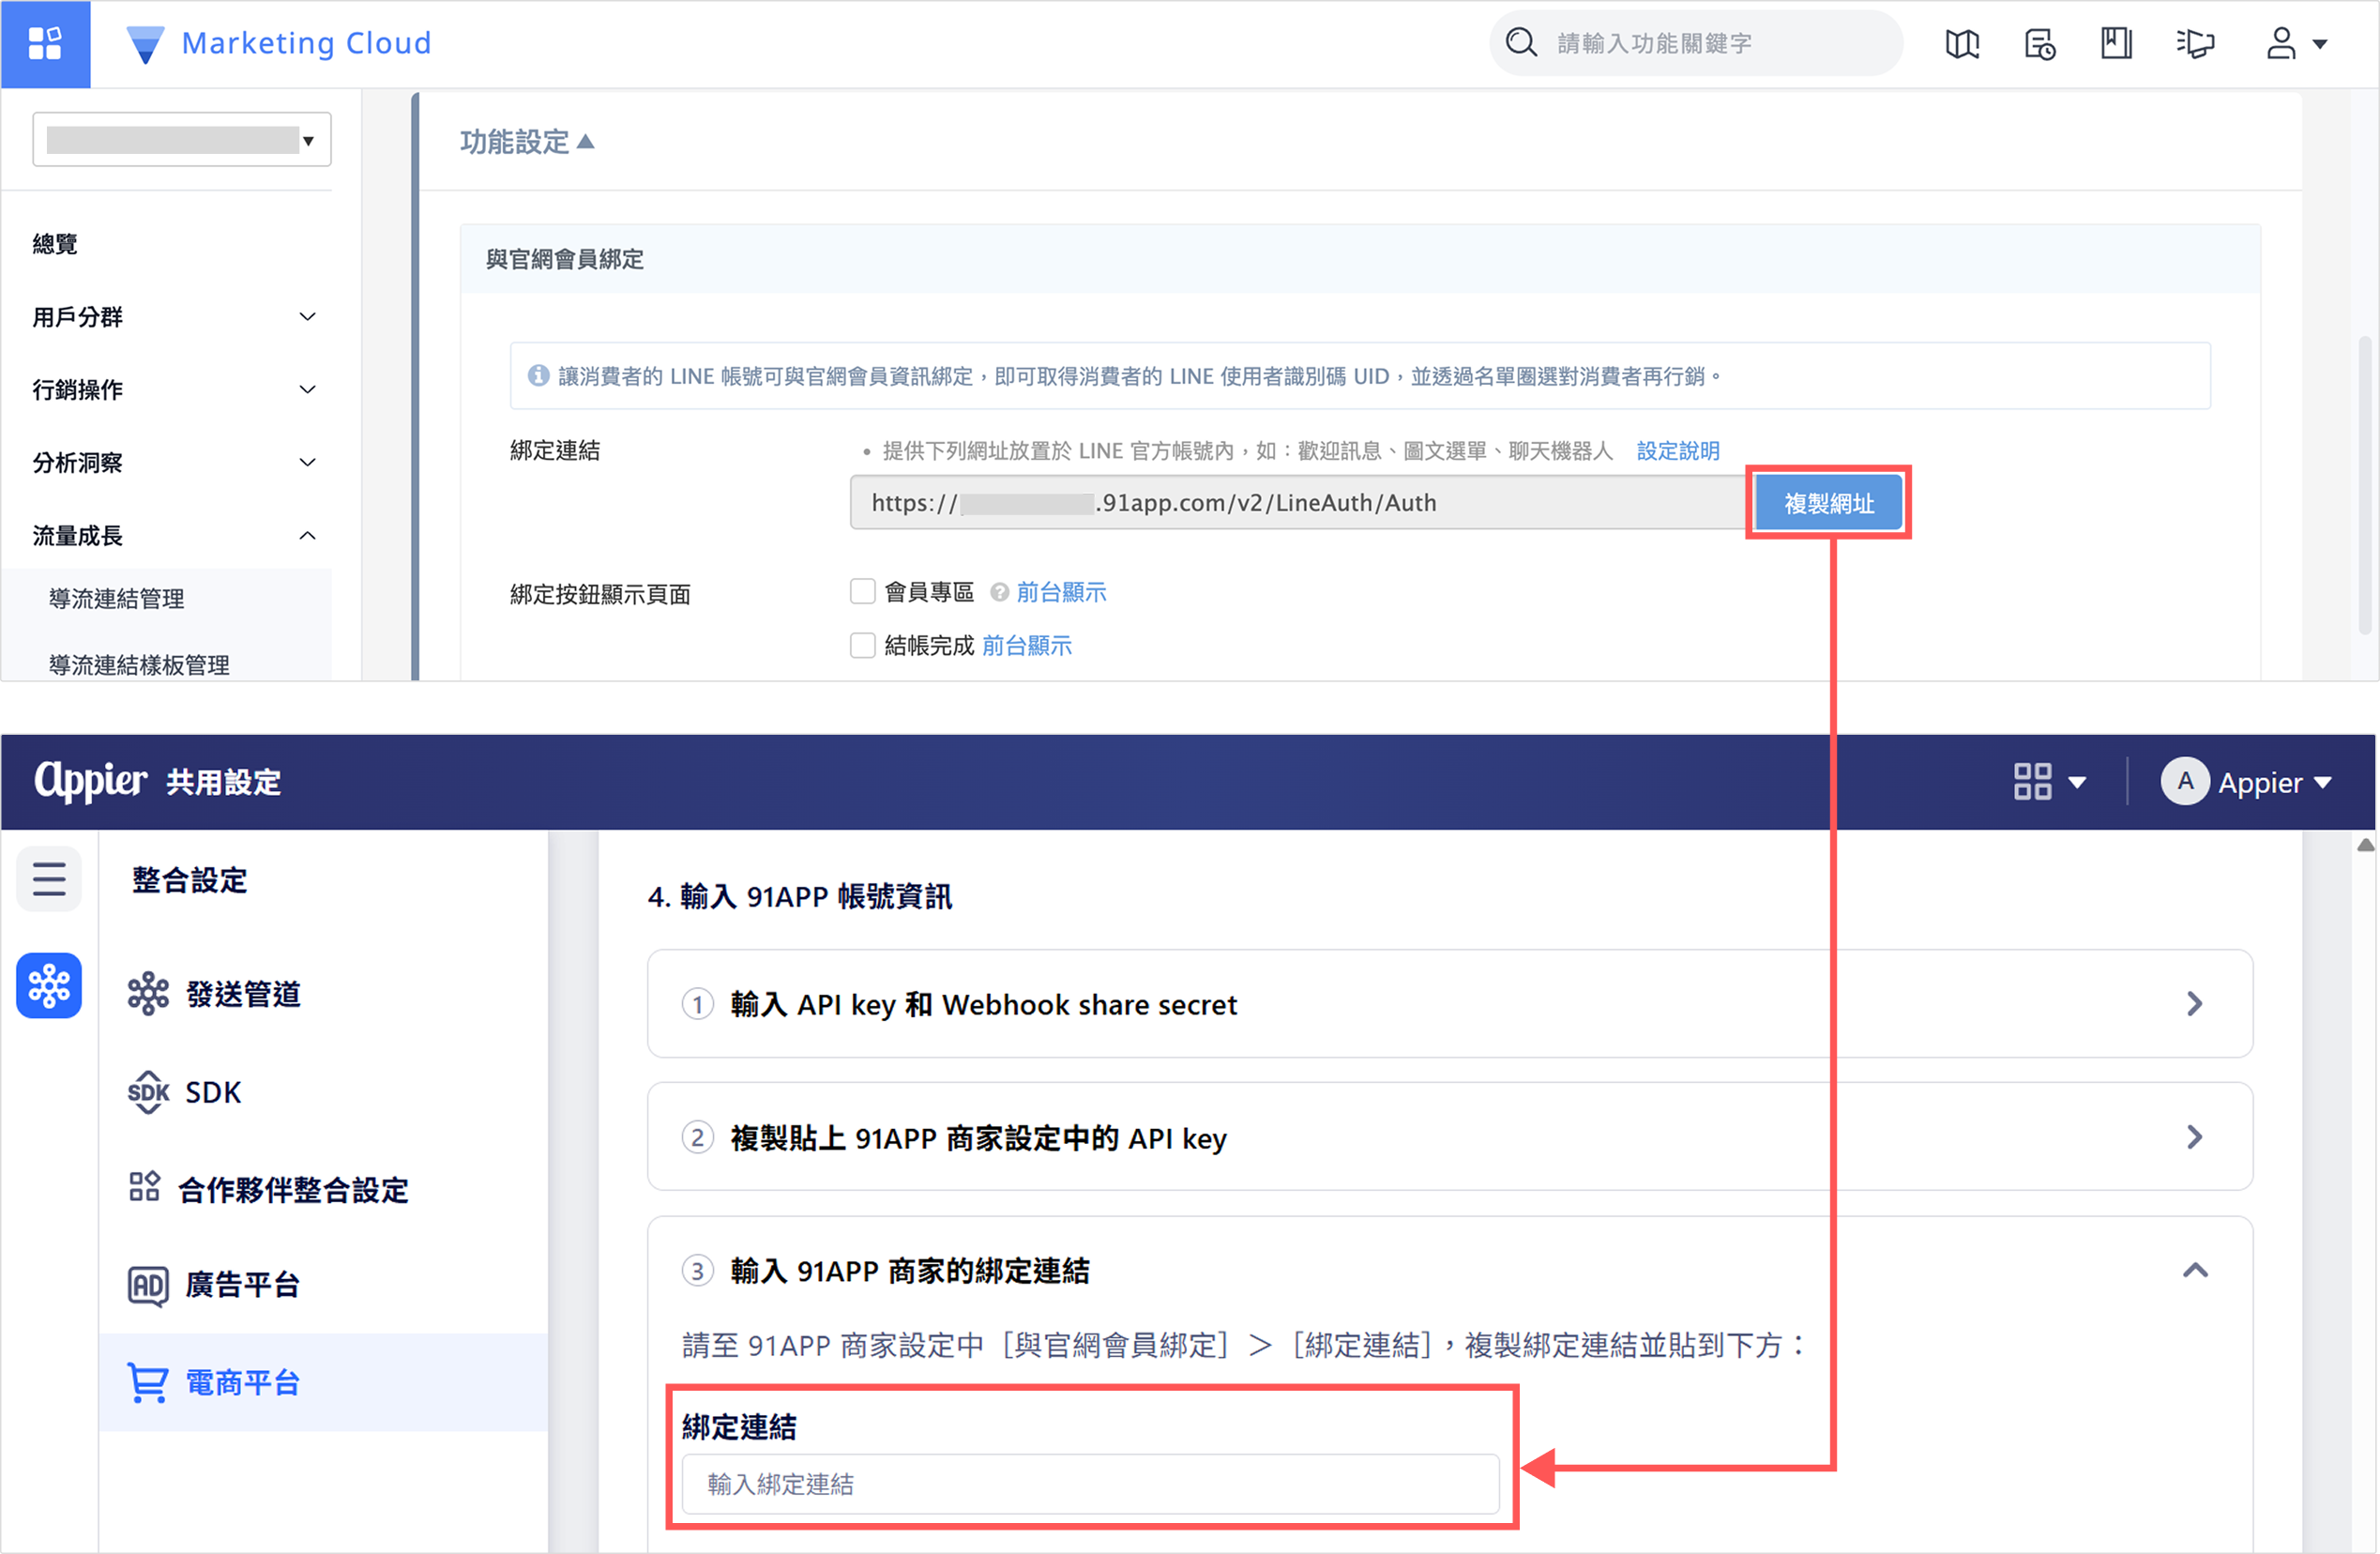The image size is (2380, 1554).
Task: Click the Marketing Cloud funnel logo
Action: (146, 45)
